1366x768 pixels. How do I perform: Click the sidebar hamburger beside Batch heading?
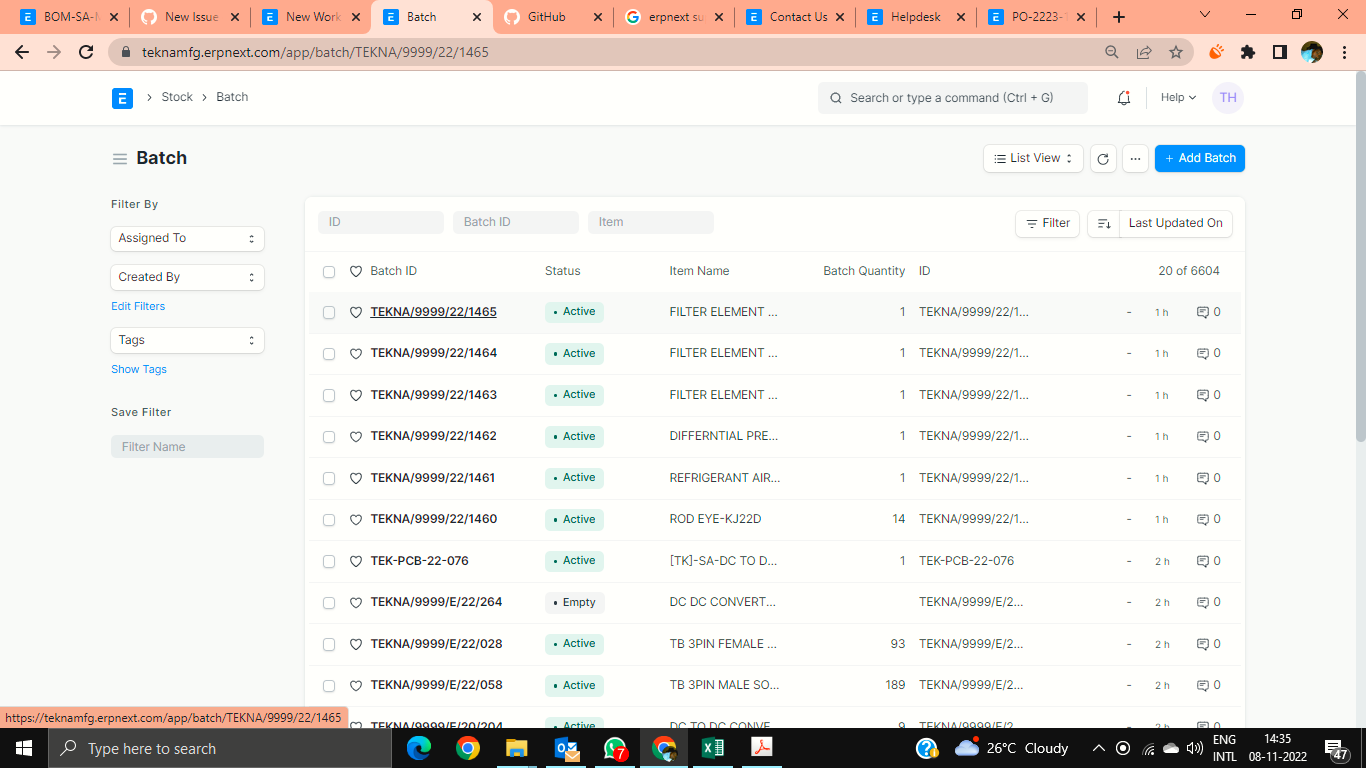pyautogui.click(x=118, y=158)
